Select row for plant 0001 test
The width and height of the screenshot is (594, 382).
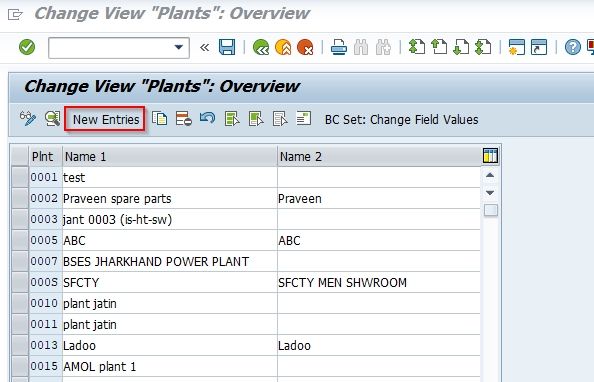[20, 177]
